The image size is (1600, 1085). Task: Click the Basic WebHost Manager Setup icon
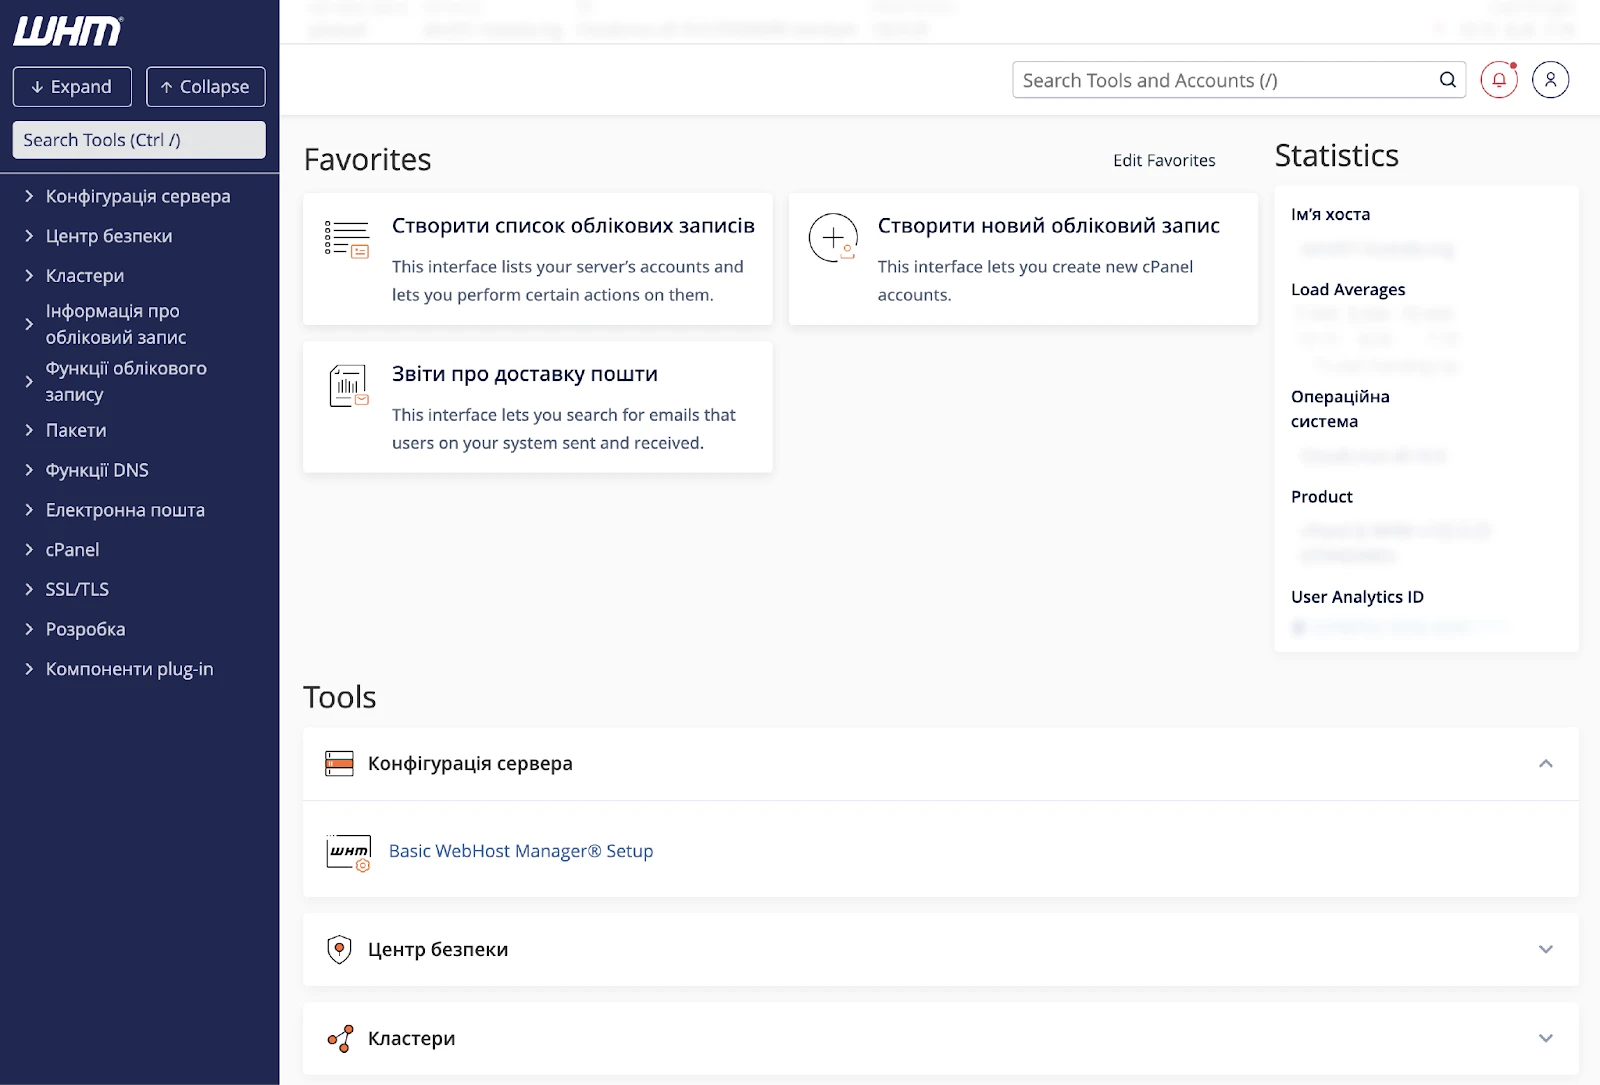(x=348, y=852)
